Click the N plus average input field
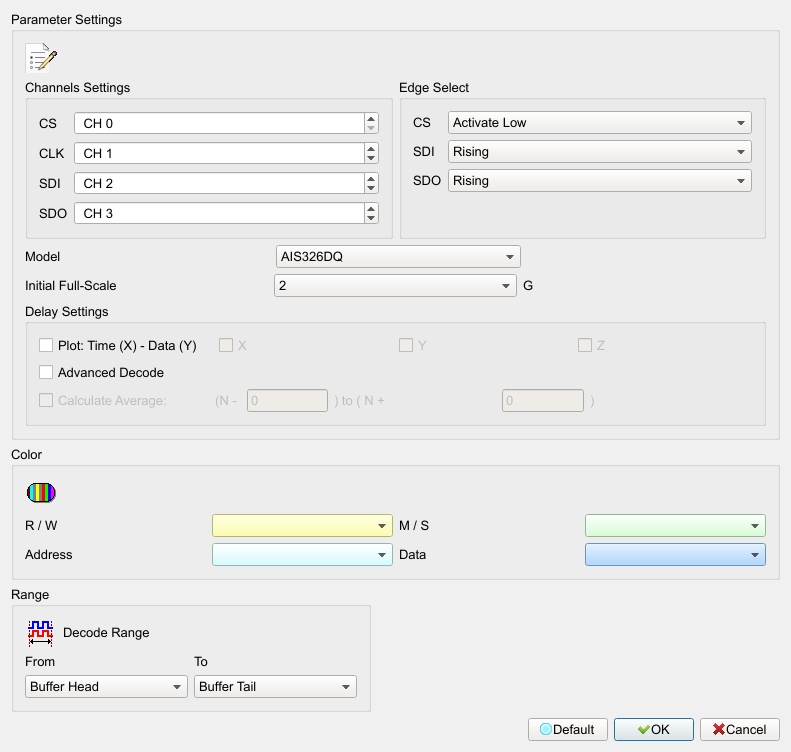Image resolution: width=791 pixels, height=752 pixels. tap(543, 400)
